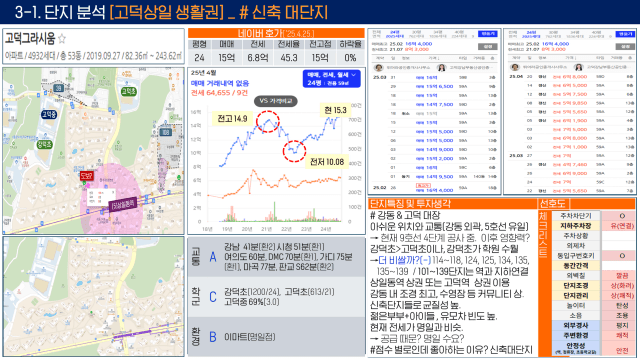Click the 고덕초 school marker on map
The width and height of the screenshot is (640, 360).
pos(128,91)
